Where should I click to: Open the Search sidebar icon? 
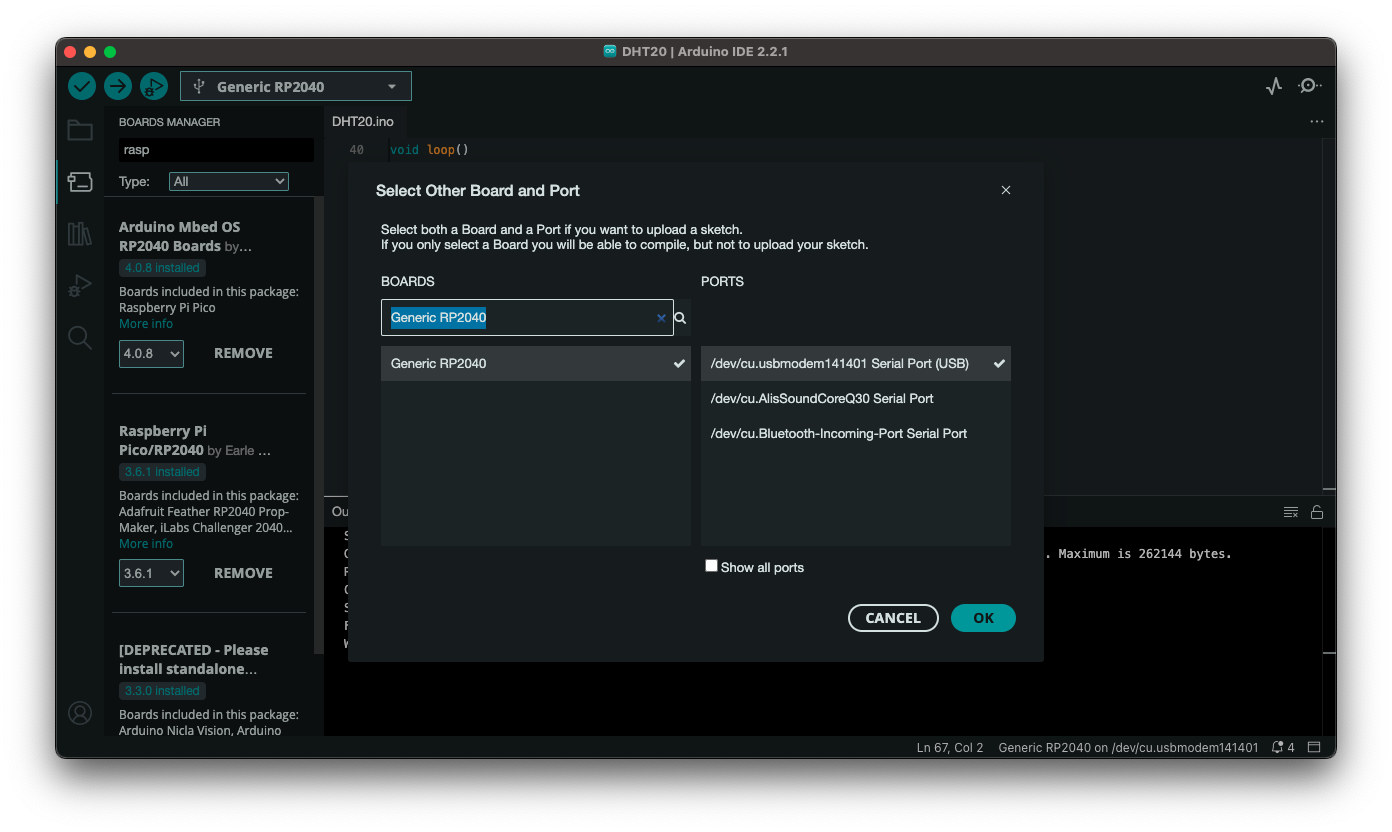tap(80, 338)
